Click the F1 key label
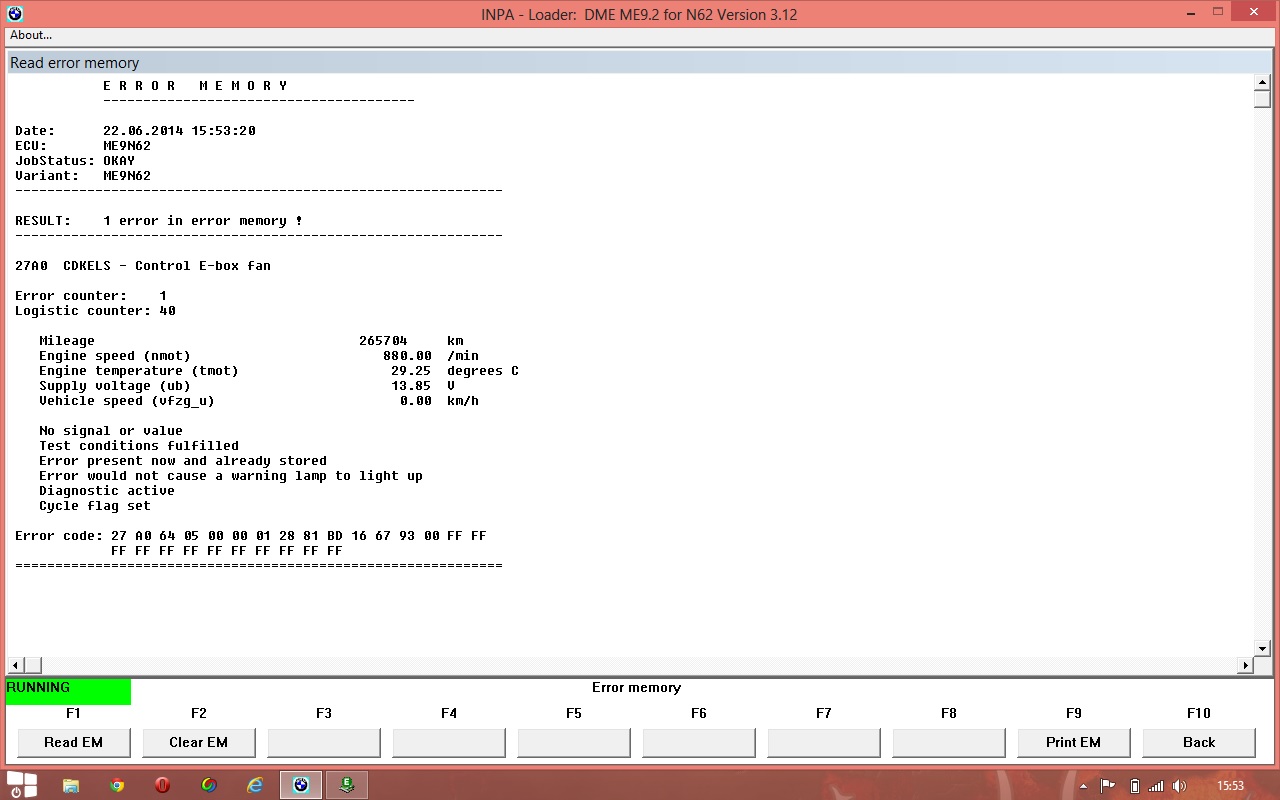 point(73,713)
